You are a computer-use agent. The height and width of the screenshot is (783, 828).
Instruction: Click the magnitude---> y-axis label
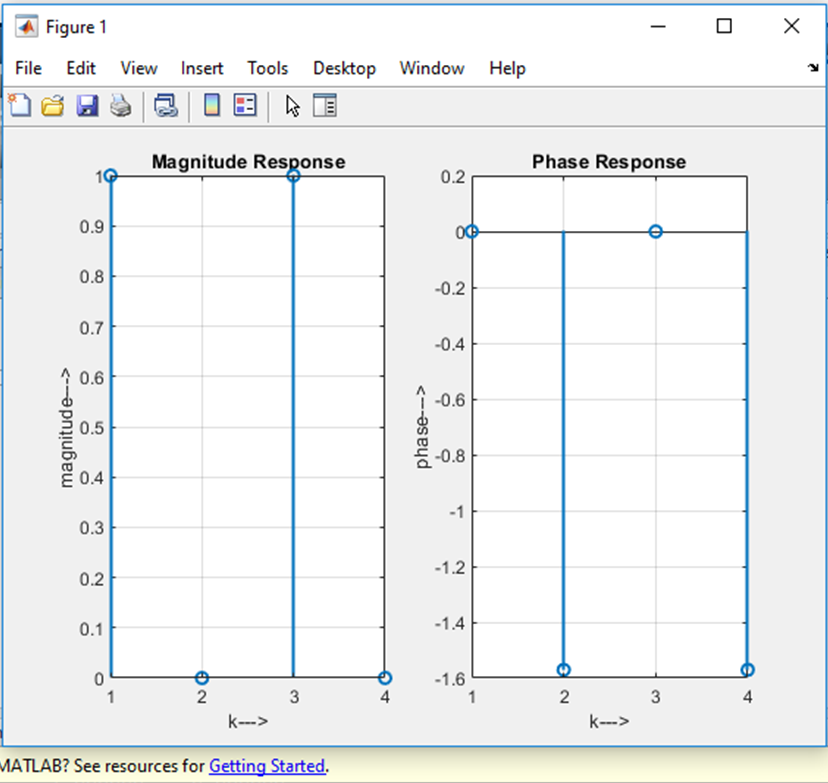tap(66, 428)
